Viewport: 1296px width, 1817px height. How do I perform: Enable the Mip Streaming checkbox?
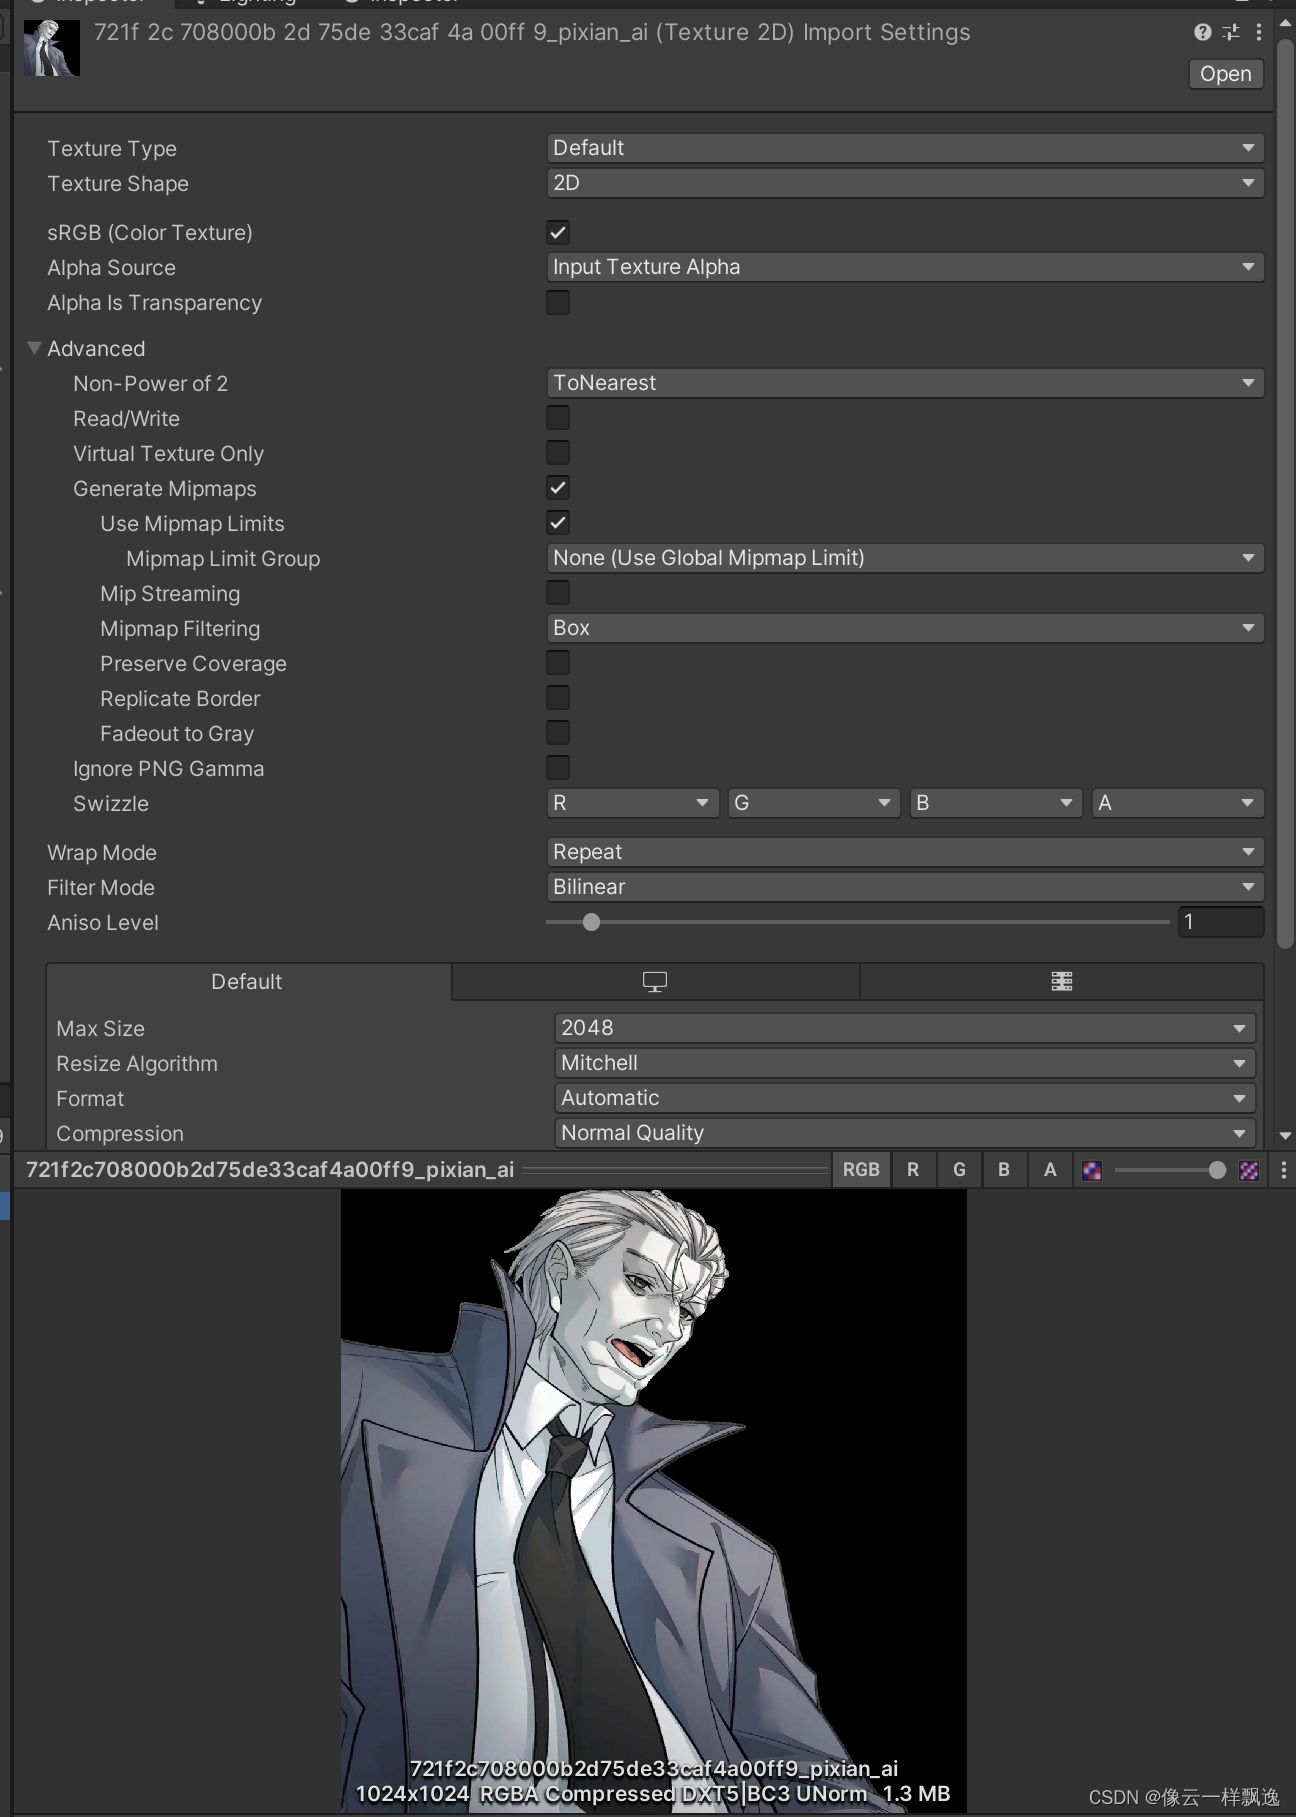[558, 593]
